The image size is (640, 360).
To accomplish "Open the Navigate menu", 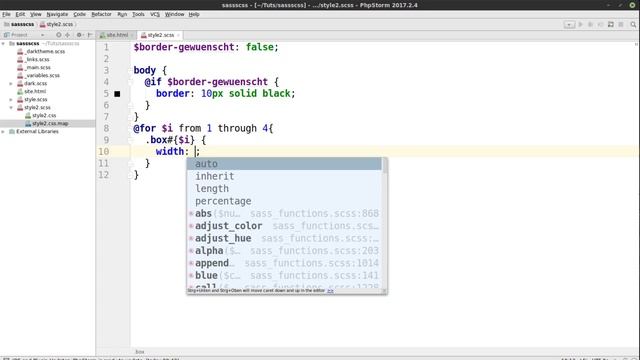I will click(x=57, y=14).
